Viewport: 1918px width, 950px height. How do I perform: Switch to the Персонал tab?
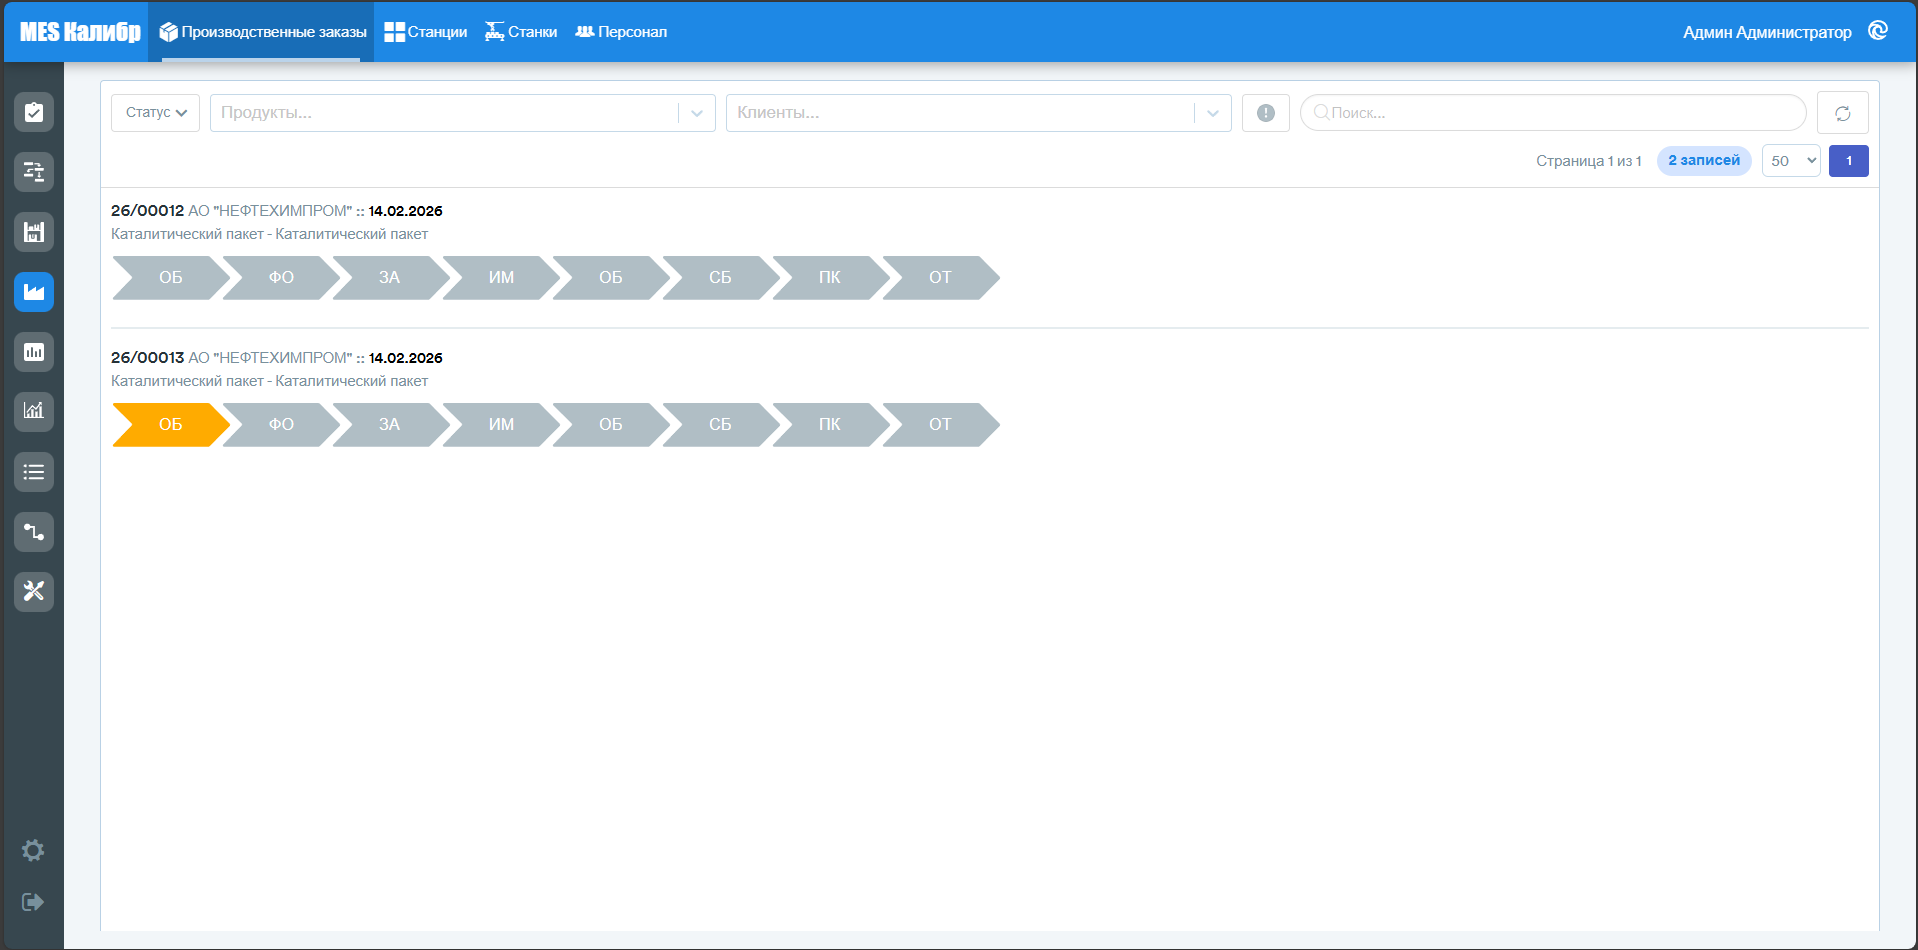[621, 32]
